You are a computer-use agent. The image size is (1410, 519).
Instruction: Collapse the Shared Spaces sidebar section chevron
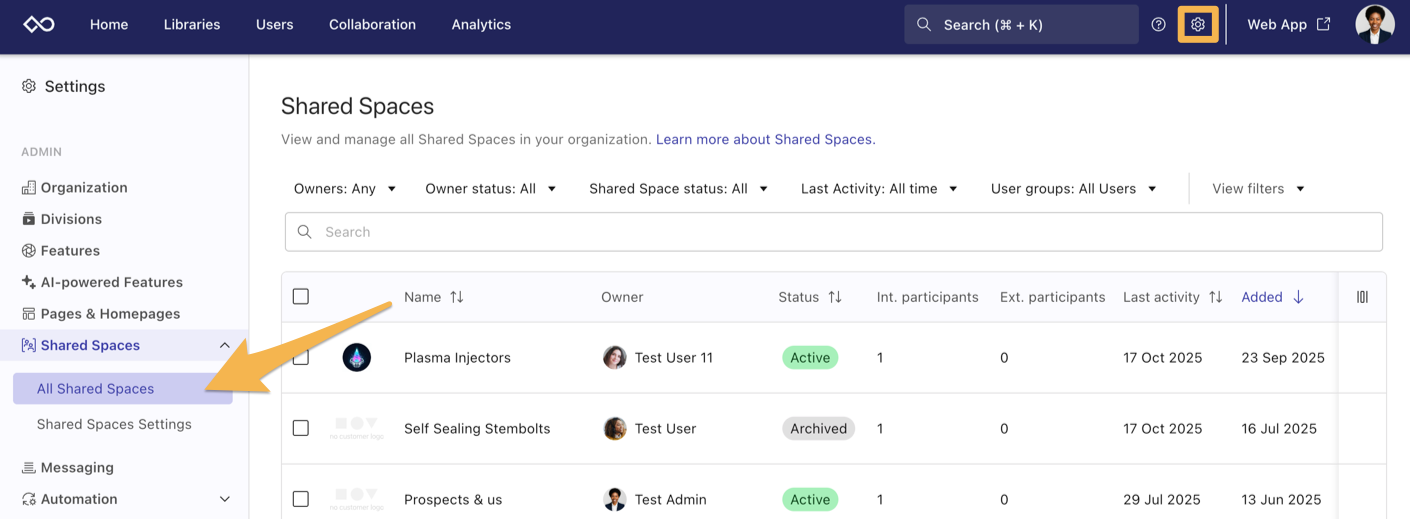coord(224,345)
